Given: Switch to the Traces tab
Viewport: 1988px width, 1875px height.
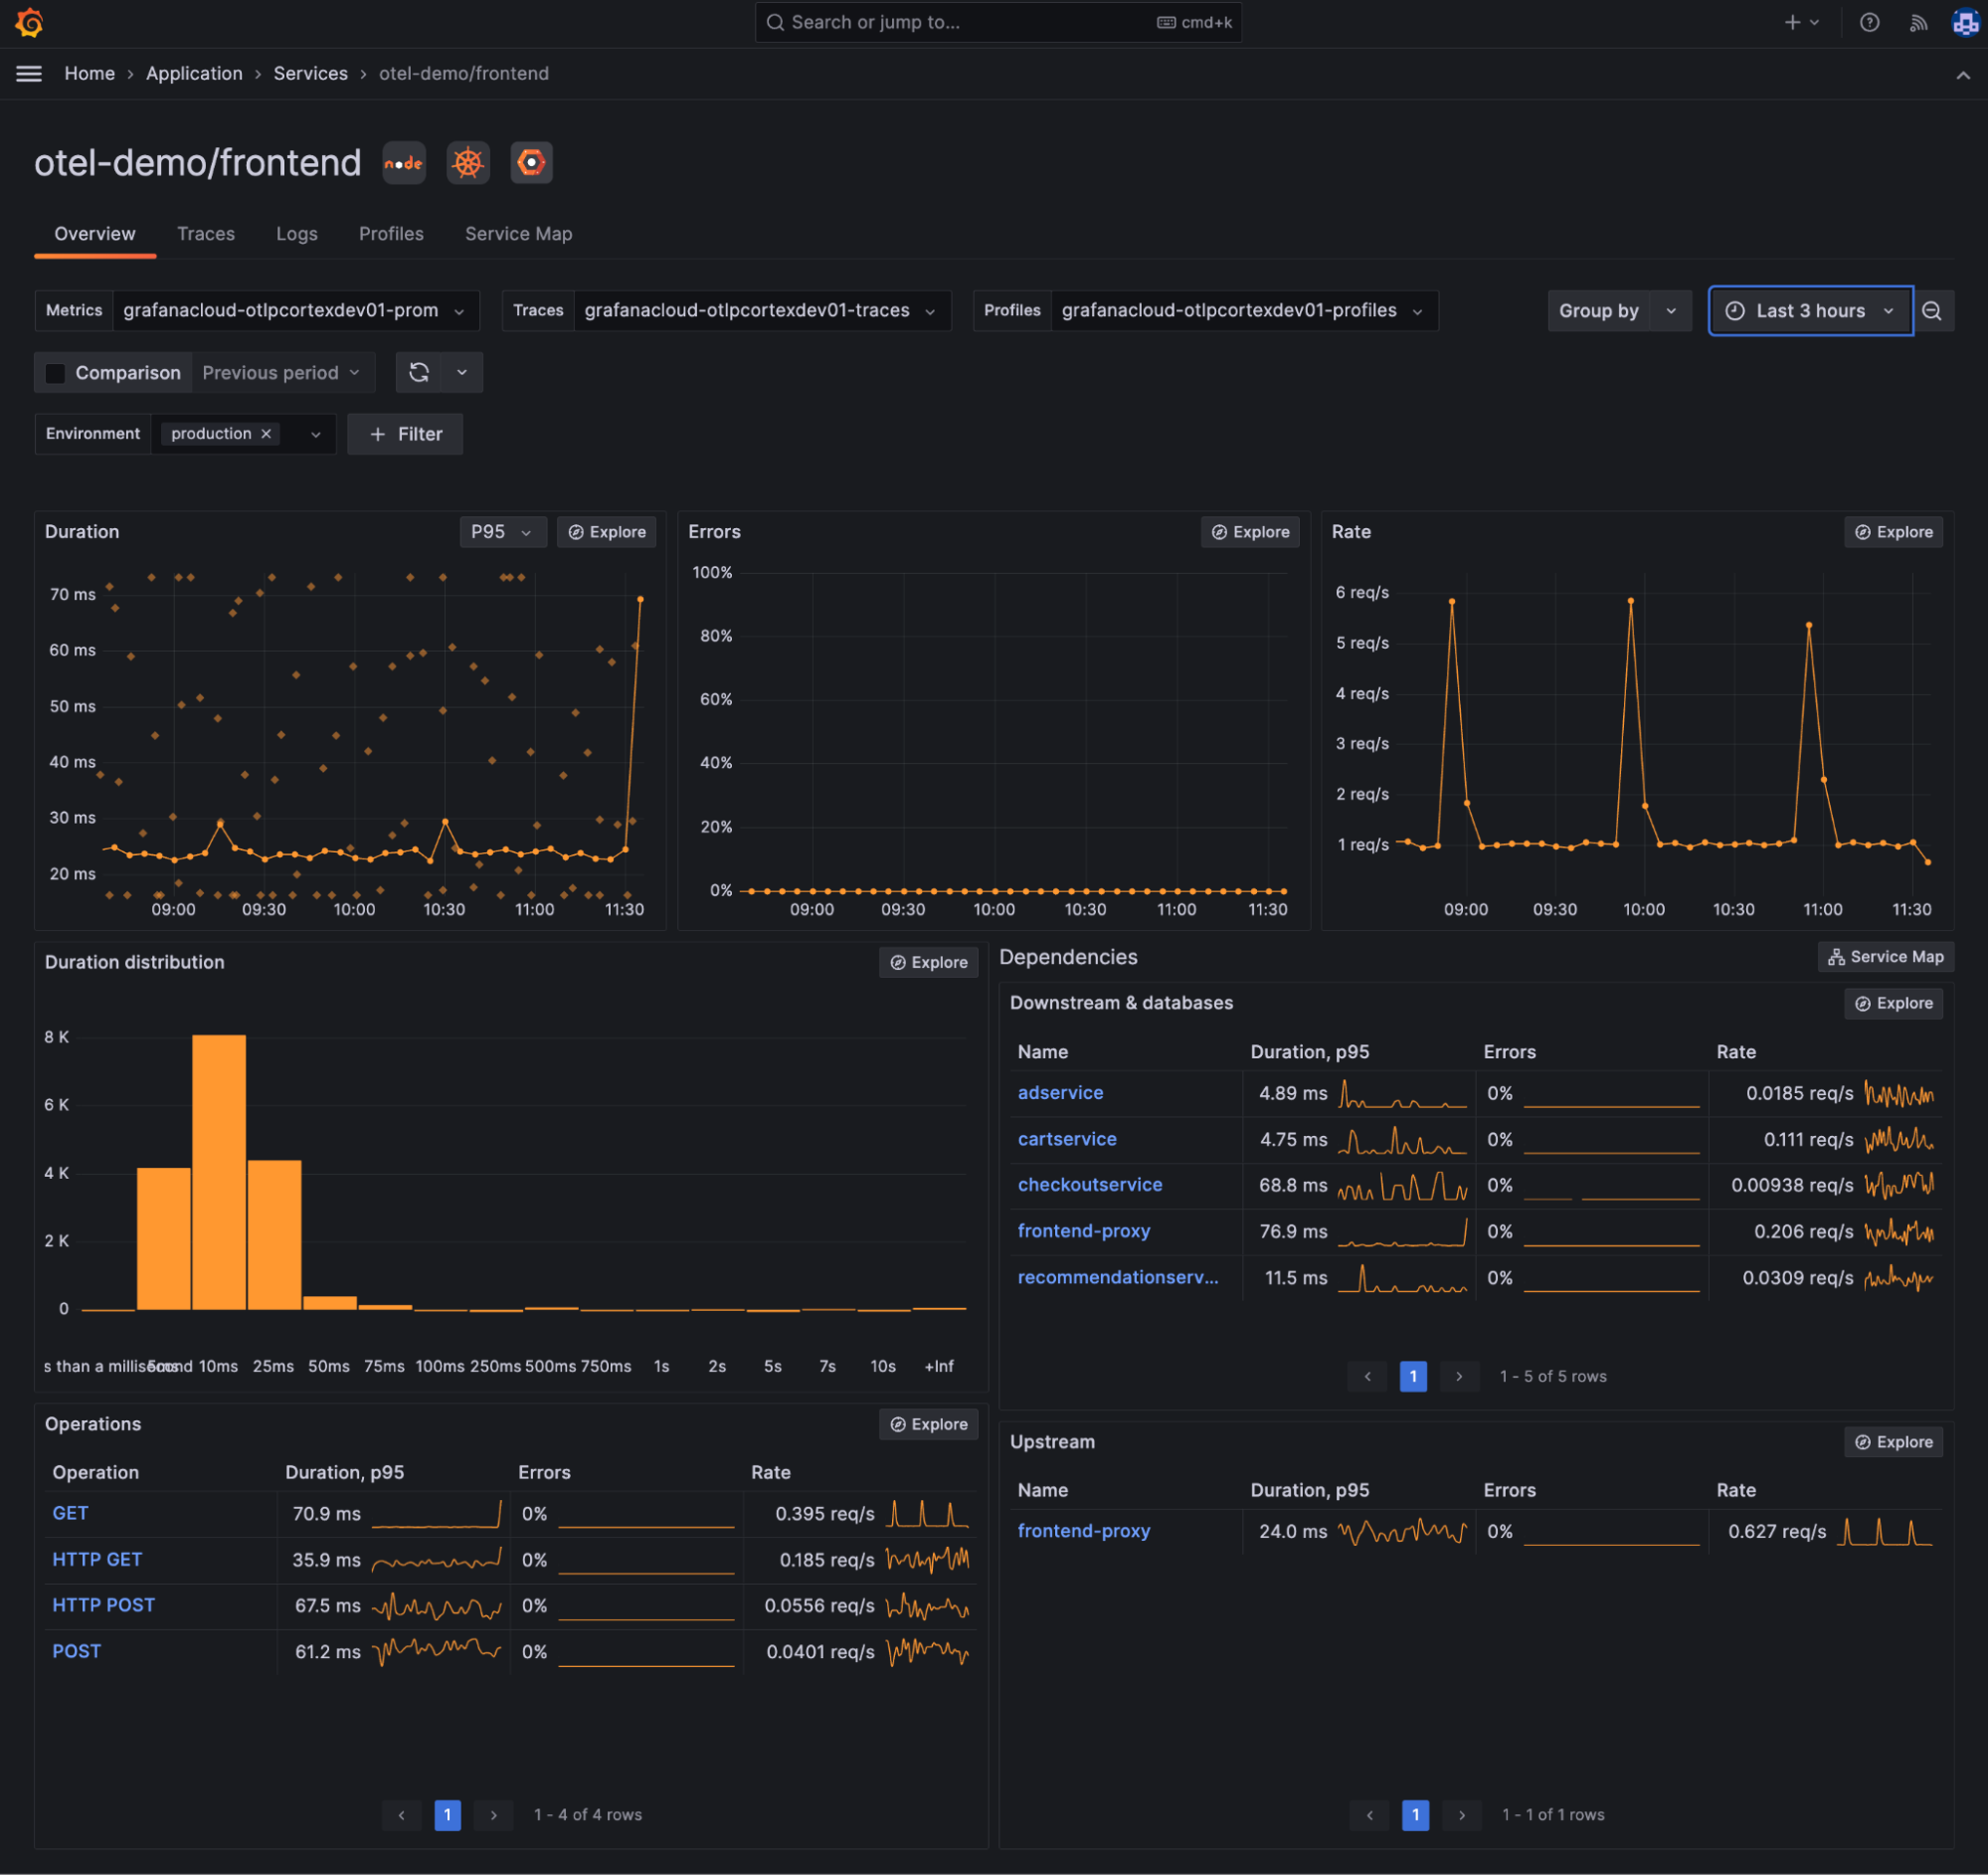Looking at the screenshot, I should [x=206, y=233].
